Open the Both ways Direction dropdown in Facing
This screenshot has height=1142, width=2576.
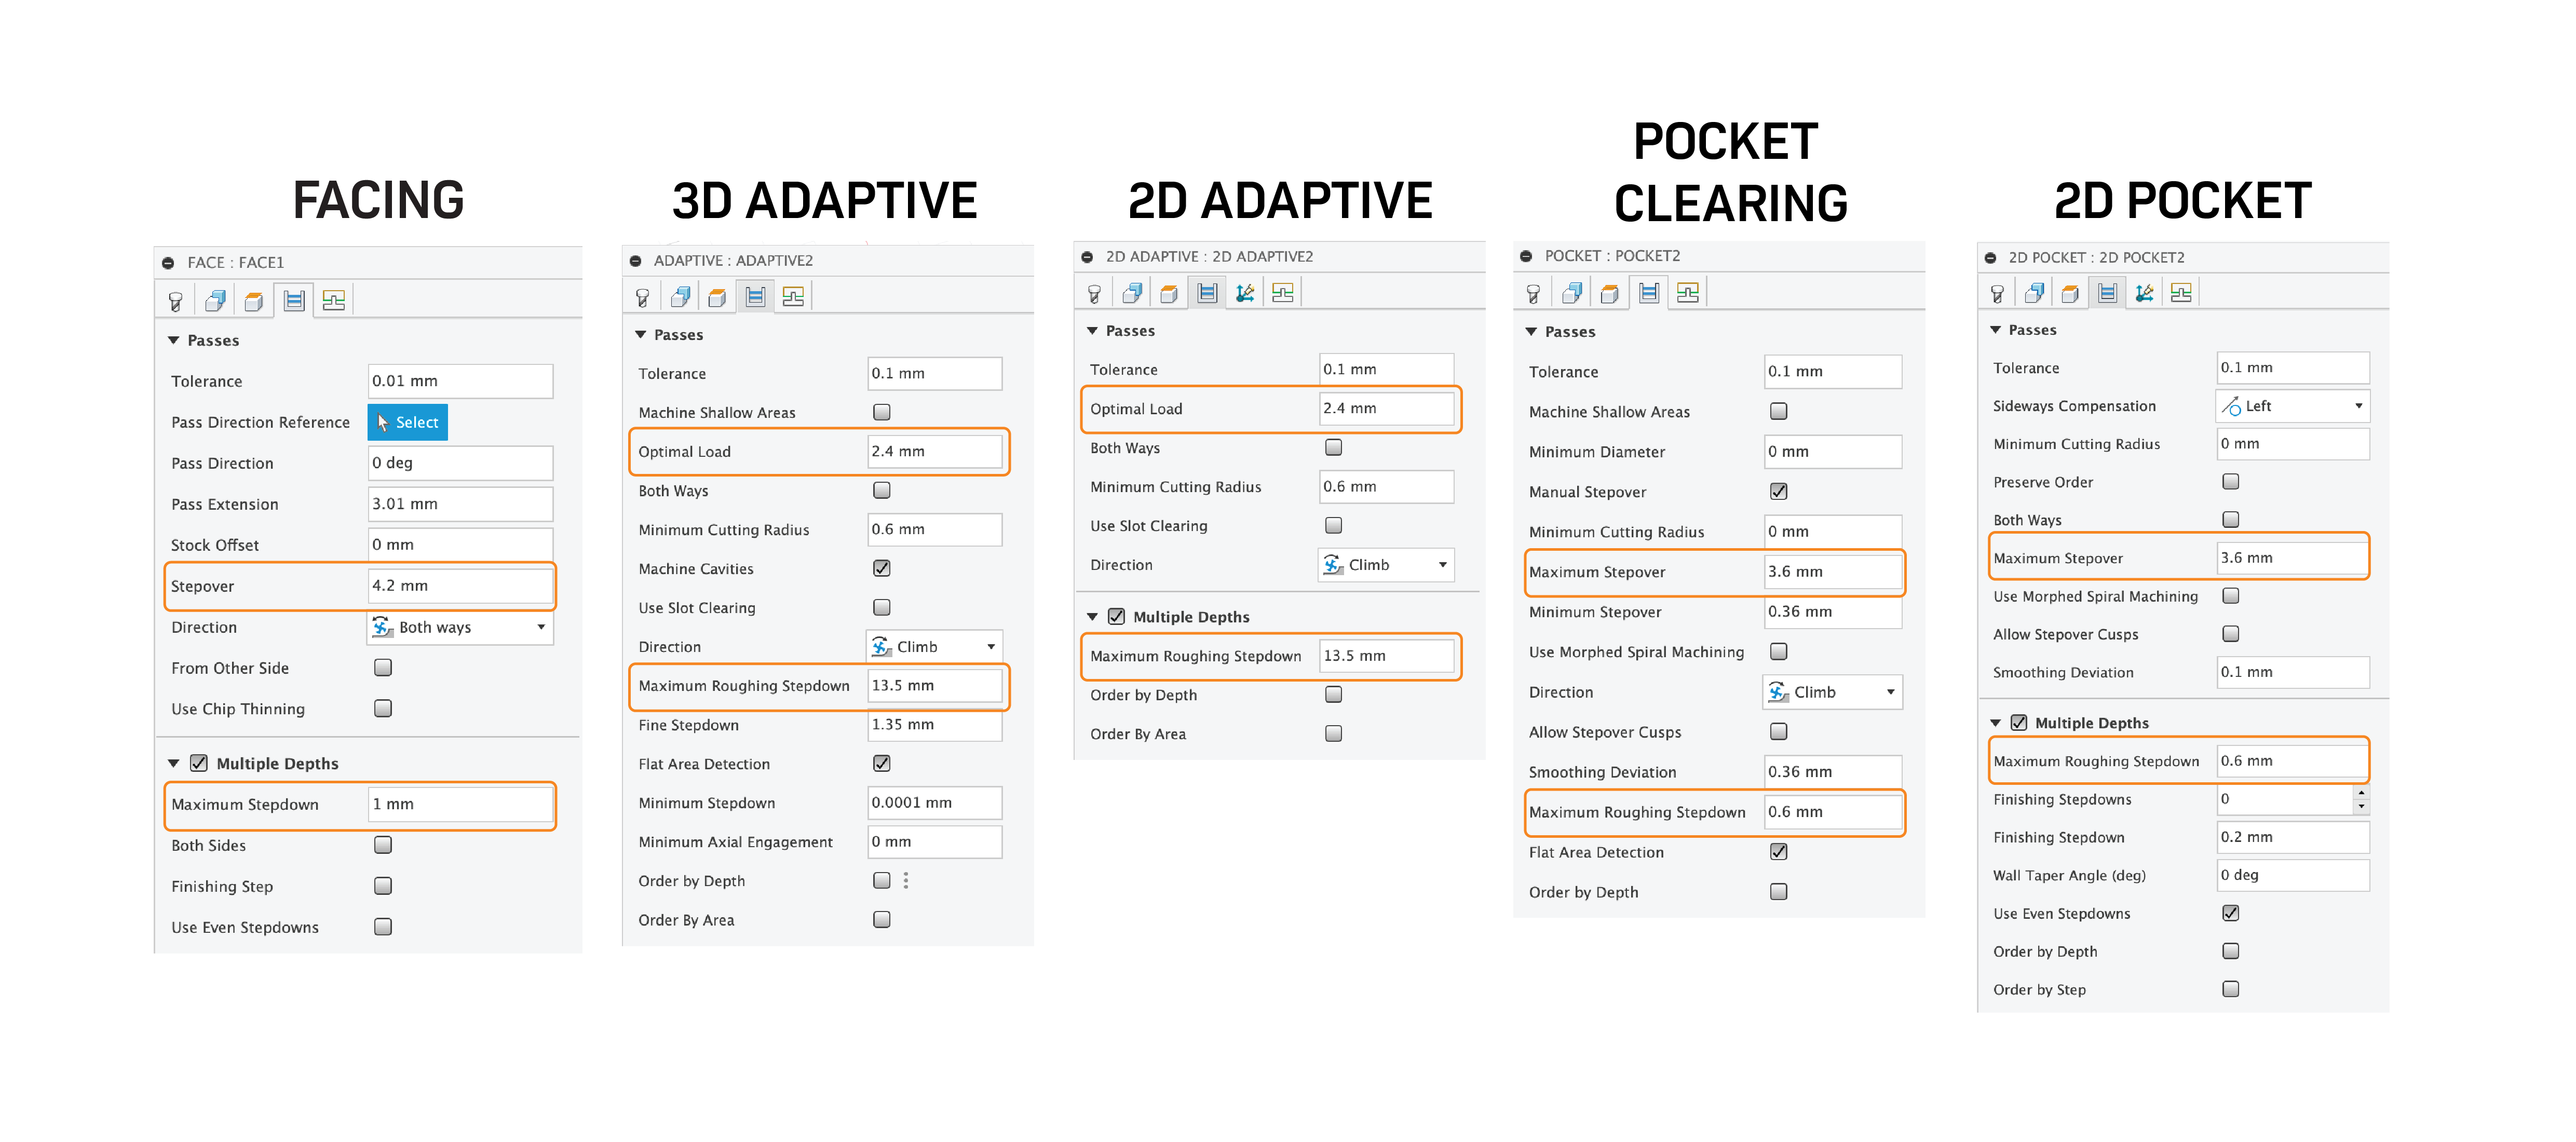pos(460,627)
